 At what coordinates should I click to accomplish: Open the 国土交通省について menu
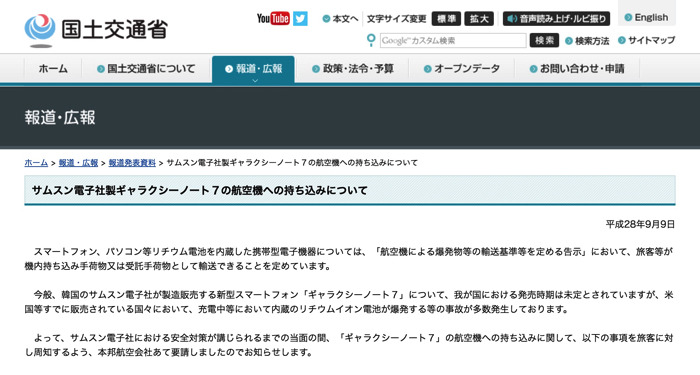click(x=146, y=69)
